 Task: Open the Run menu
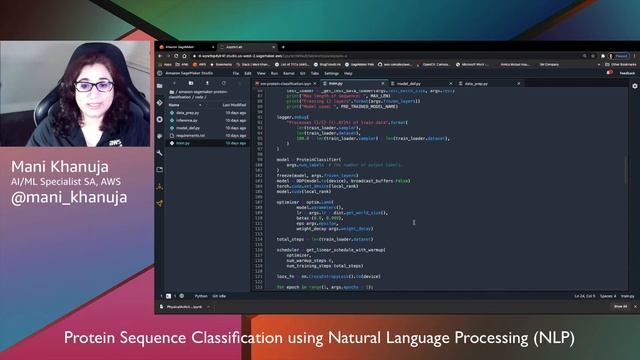click(274, 73)
